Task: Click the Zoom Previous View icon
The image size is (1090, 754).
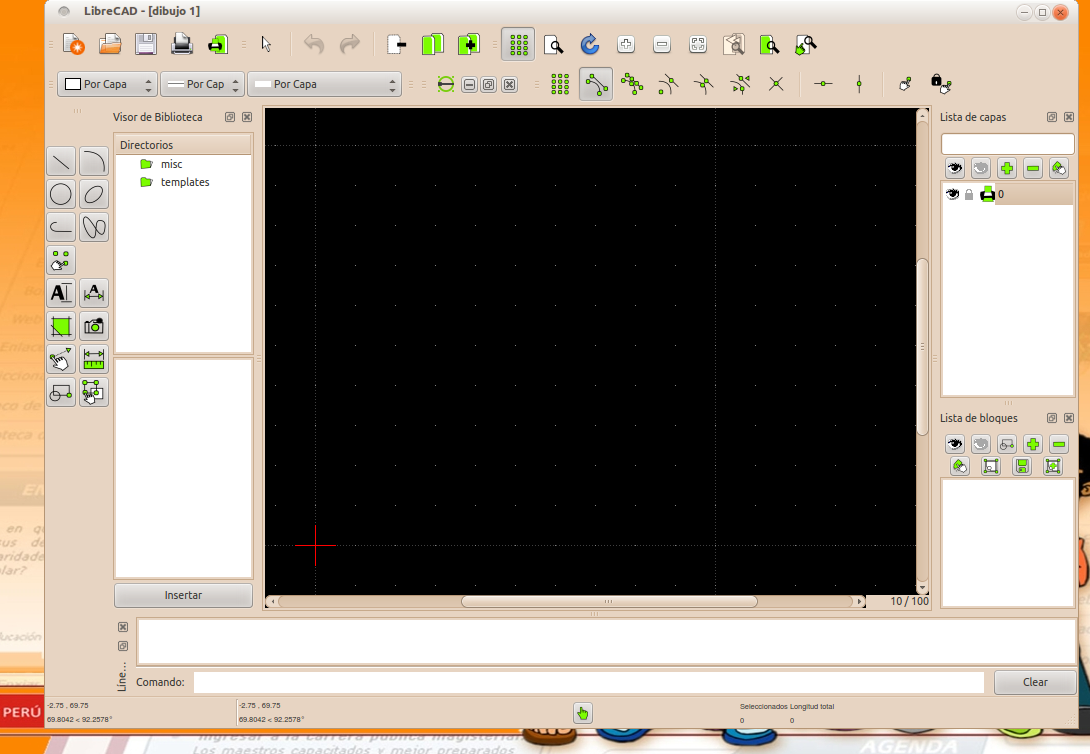Action: tap(734, 44)
